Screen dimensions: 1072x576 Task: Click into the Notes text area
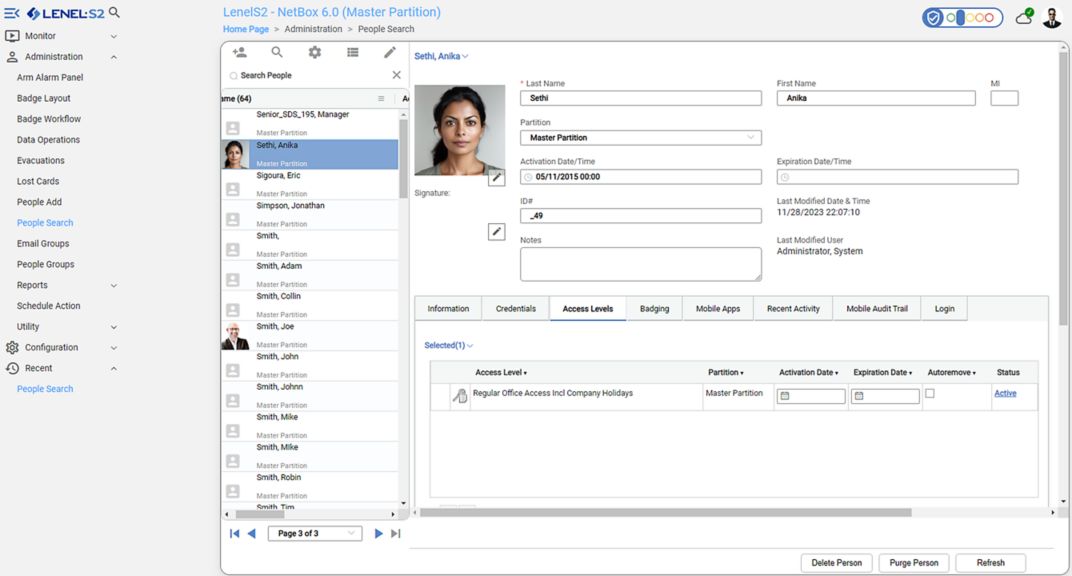pos(641,264)
